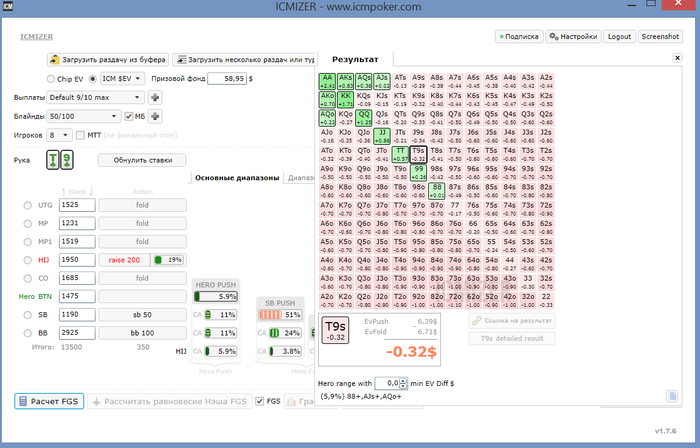Screen dimensions: 700x448
Task: Select the highlighted T9s hand cell
Action: [419, 154]
